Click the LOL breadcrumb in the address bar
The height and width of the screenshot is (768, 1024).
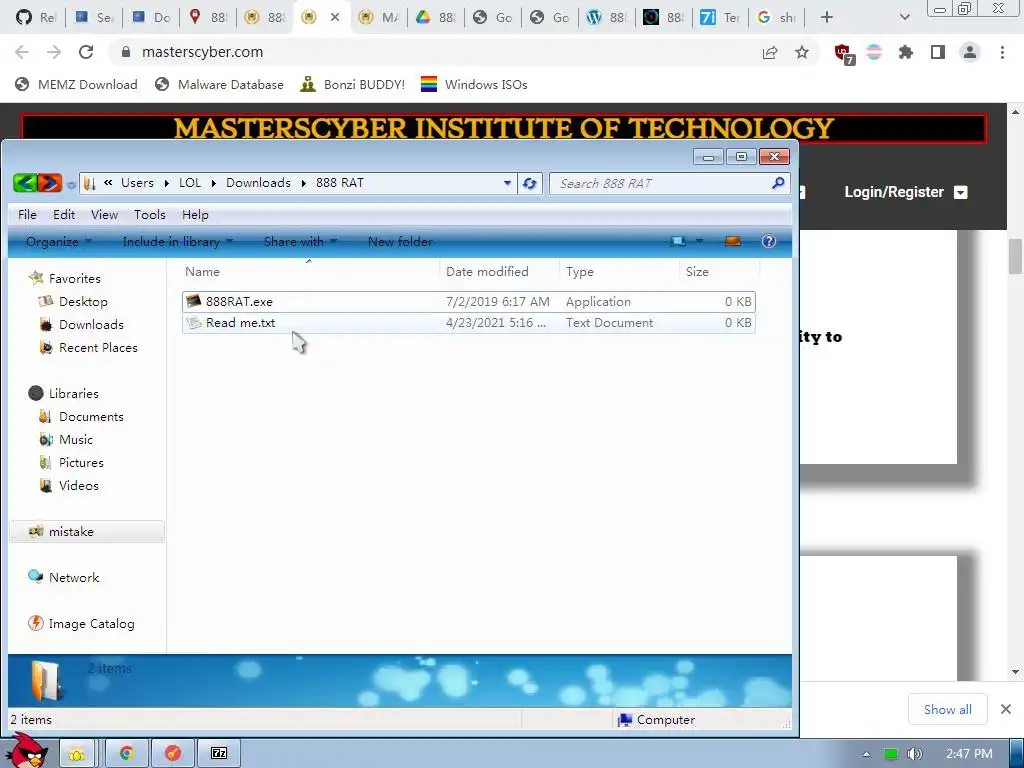[x=190, y=183]
